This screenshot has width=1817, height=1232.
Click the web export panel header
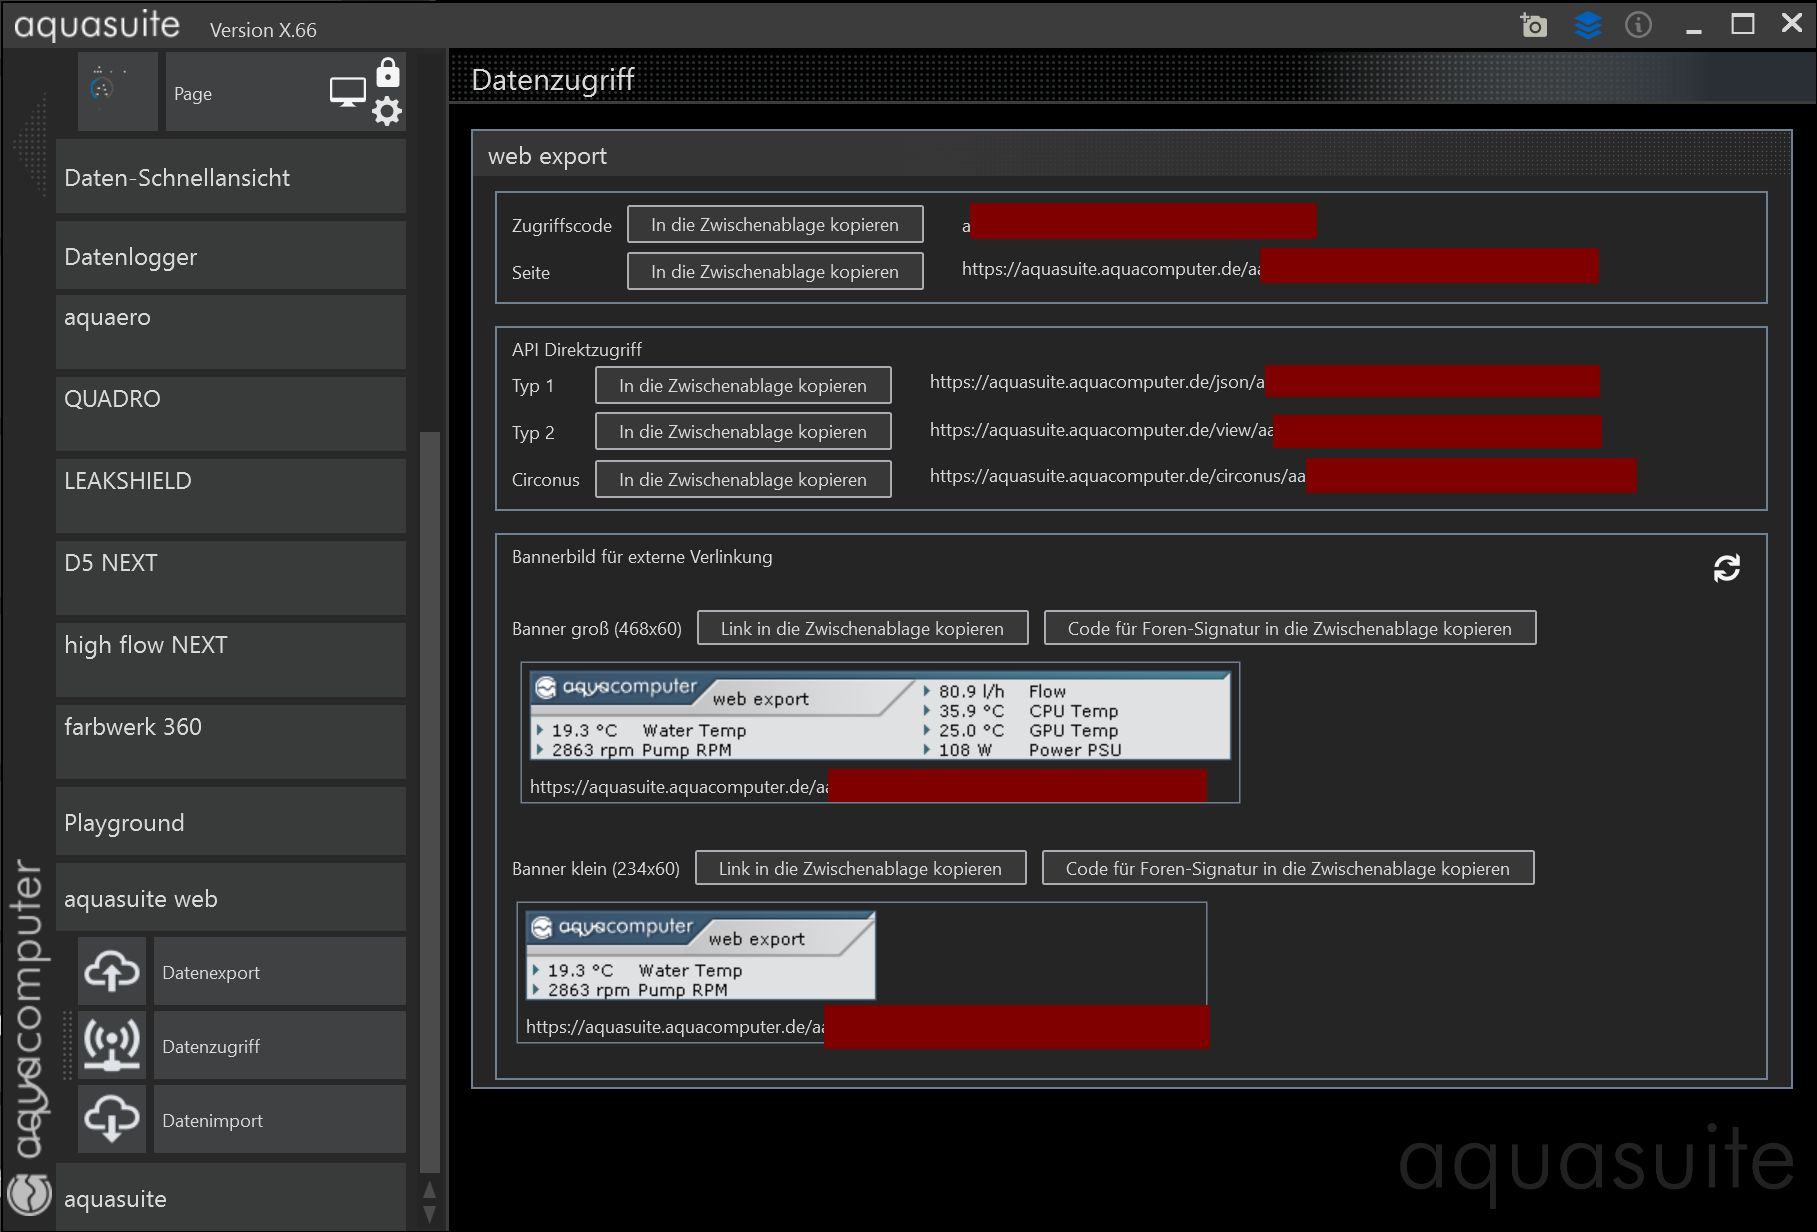pos(1131,155)
